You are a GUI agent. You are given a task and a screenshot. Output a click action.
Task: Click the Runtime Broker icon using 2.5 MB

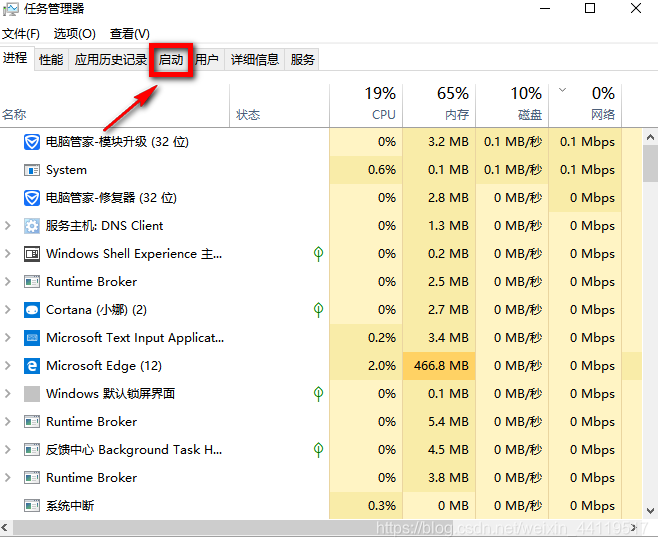tap(32, 282)
